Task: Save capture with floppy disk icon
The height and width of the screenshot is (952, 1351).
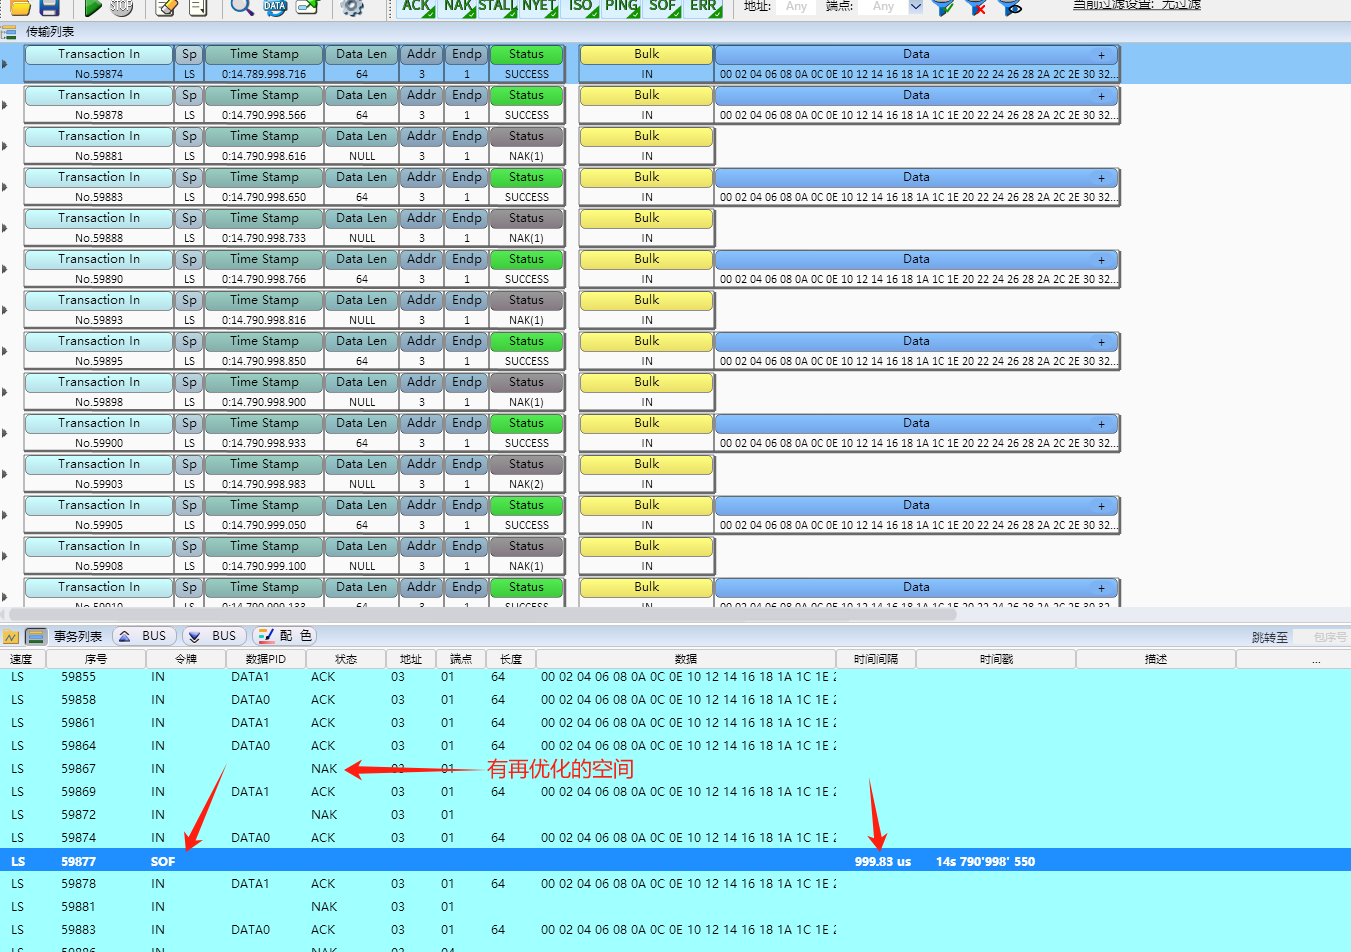Action: pos(49,7)
